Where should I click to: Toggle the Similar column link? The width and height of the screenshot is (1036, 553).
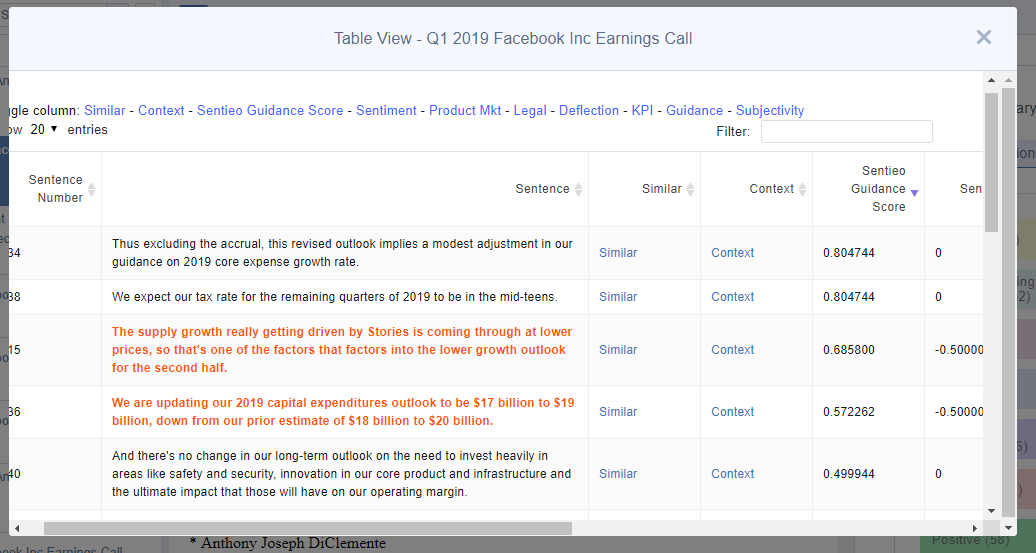[104, 110]
